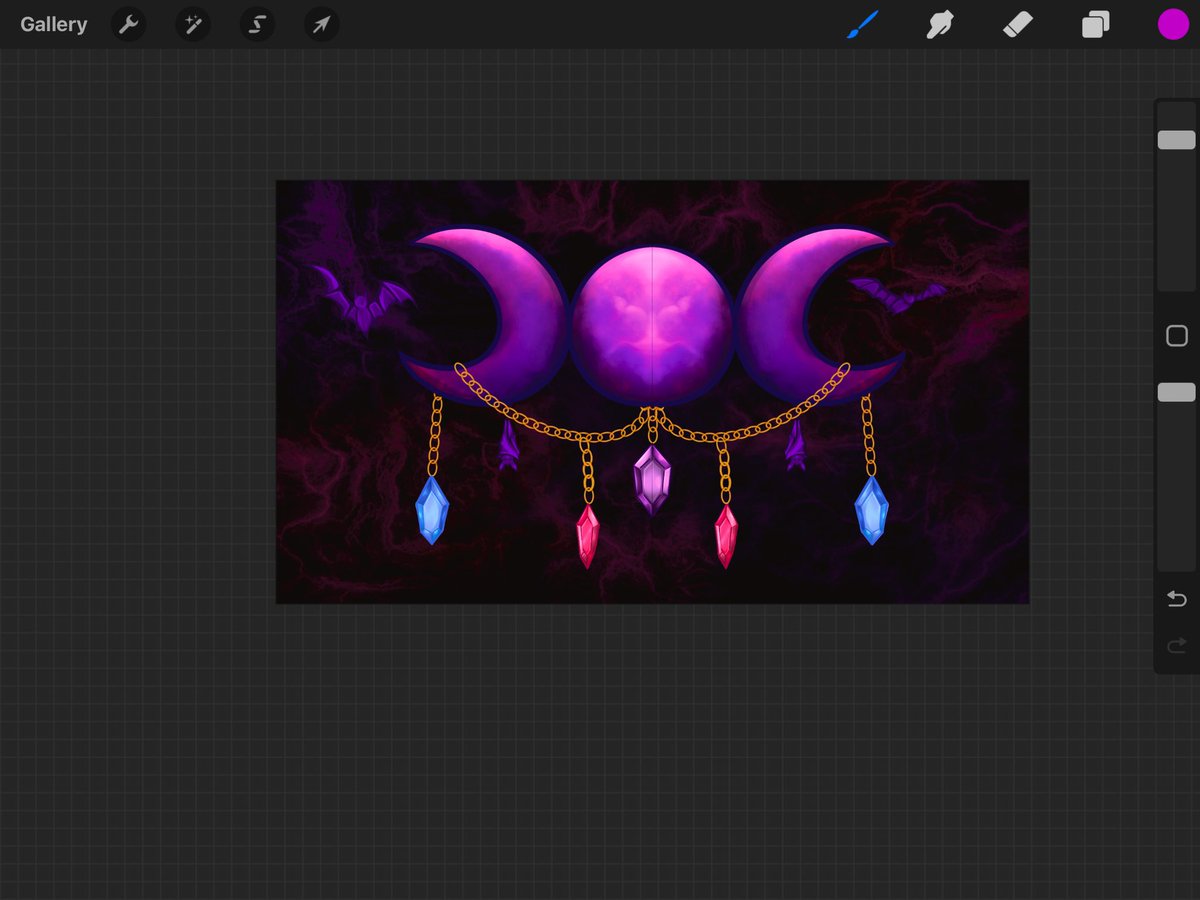
Task: Select the Smudge finger tool
Action: [939, 25]
